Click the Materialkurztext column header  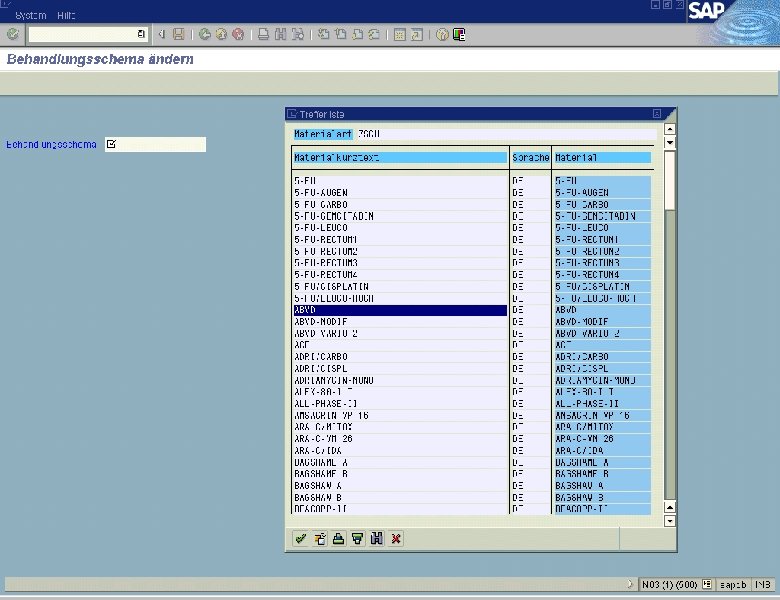click(400, 158)
